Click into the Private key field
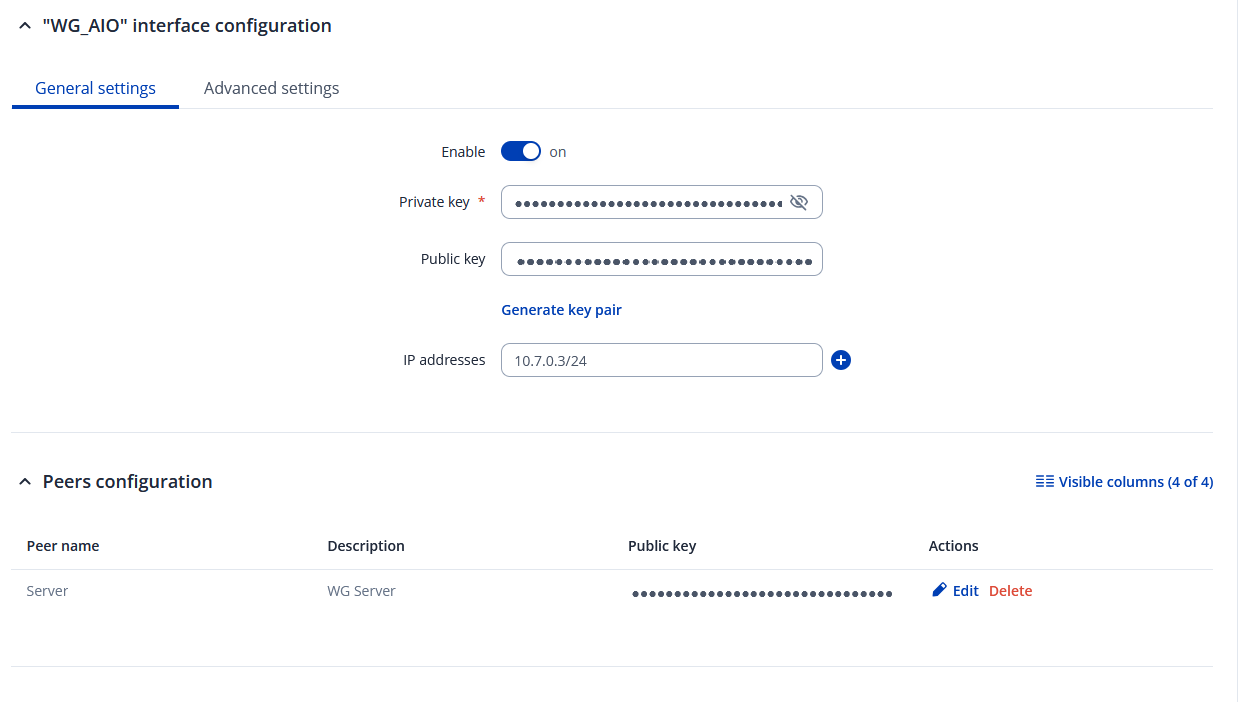 click(x=645, y=202)
